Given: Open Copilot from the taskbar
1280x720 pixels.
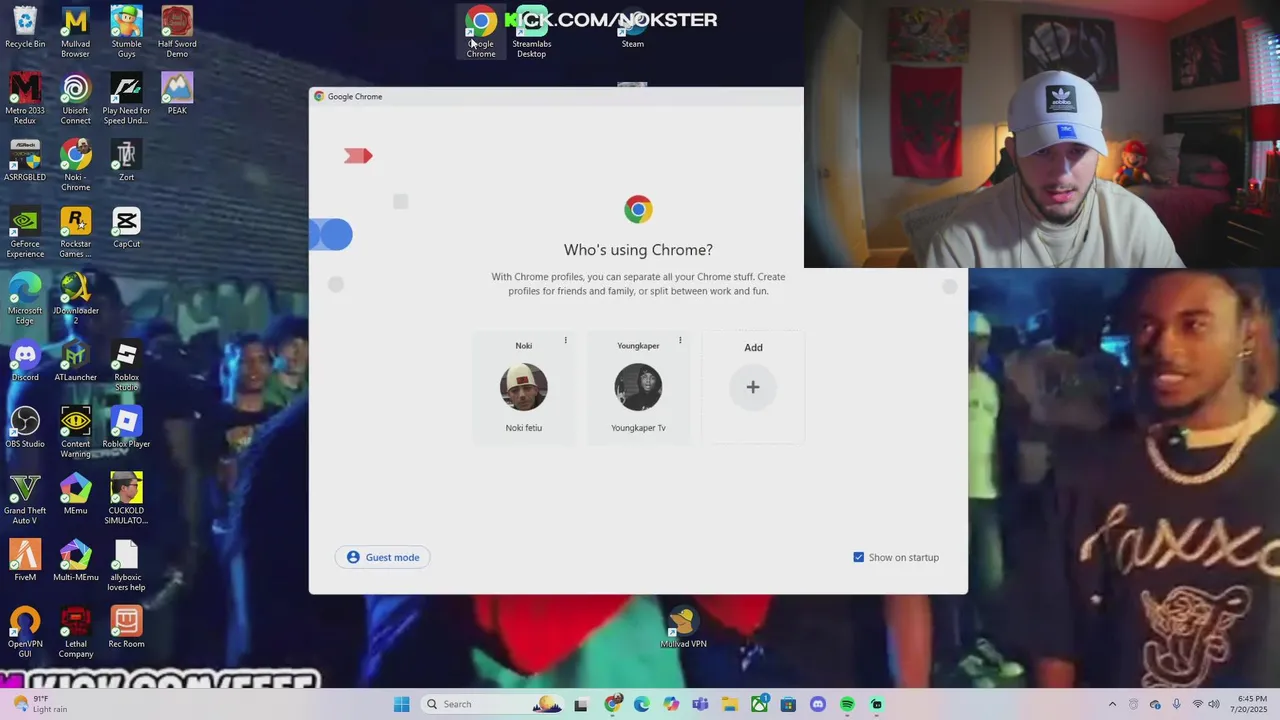Looking at the screenshot, I should (x=671, y=705).
